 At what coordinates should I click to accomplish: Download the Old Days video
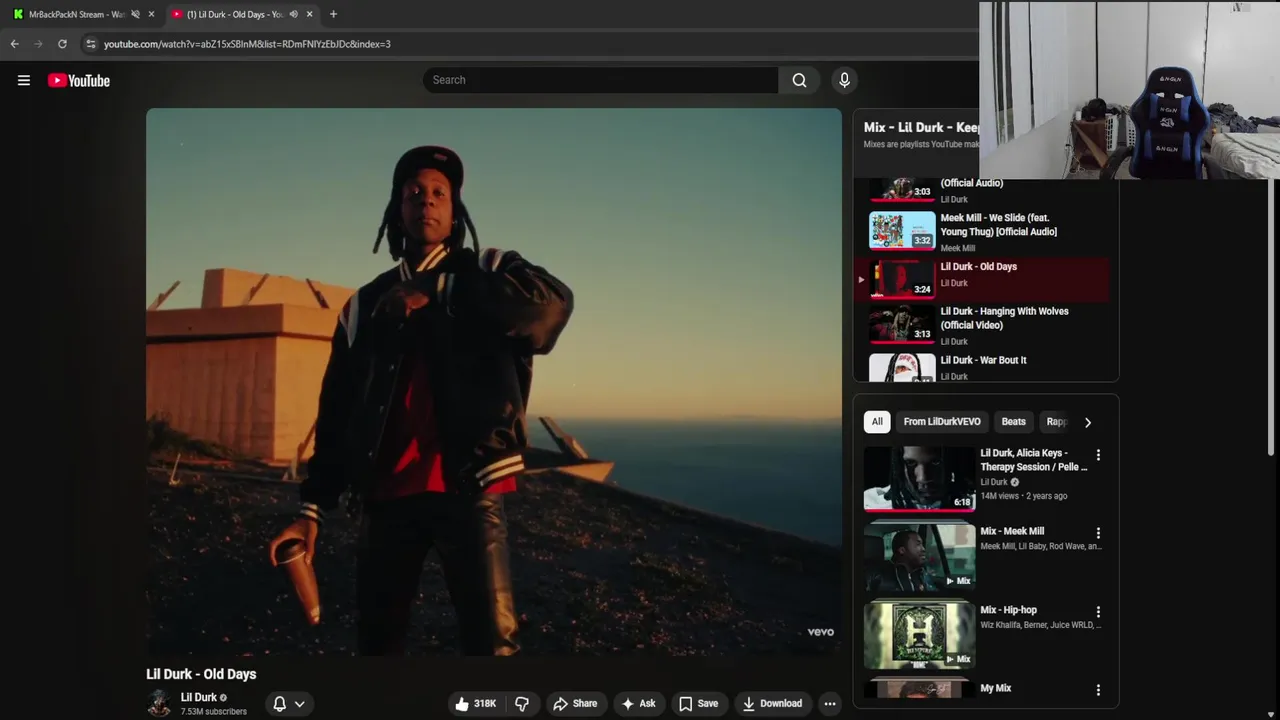point(771,704)
